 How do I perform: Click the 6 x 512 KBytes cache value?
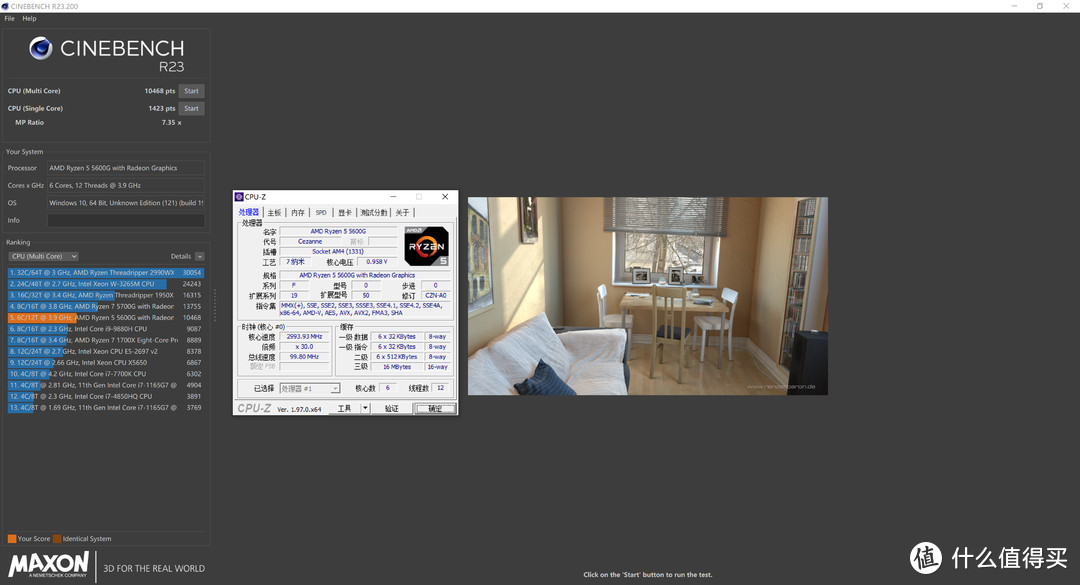(x=397, y=357)
